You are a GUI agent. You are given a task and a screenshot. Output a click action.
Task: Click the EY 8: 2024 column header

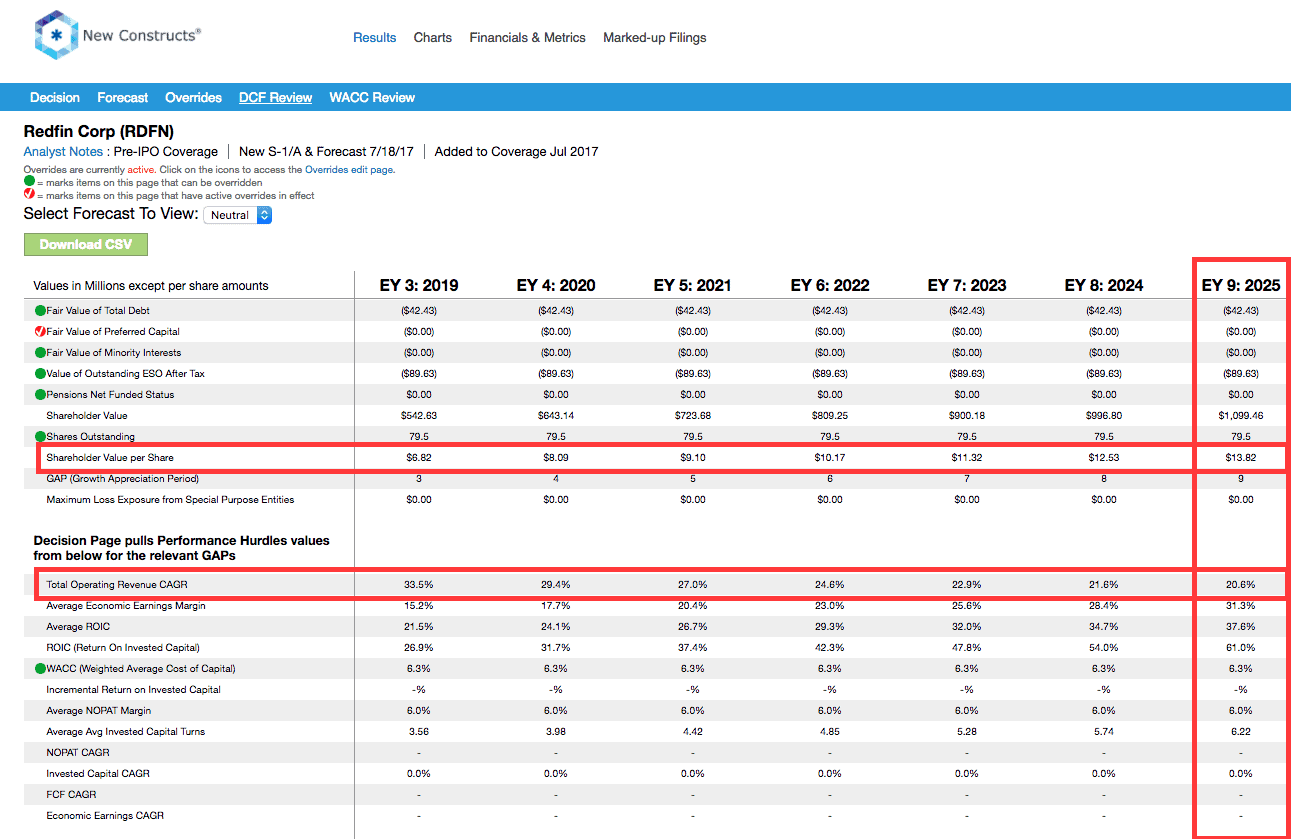[1104, 285]
